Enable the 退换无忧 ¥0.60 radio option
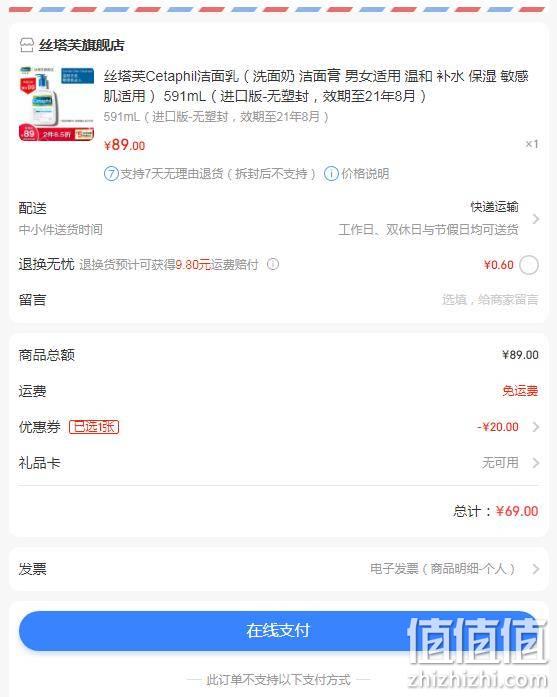557x697 pixels. point(529,265)
